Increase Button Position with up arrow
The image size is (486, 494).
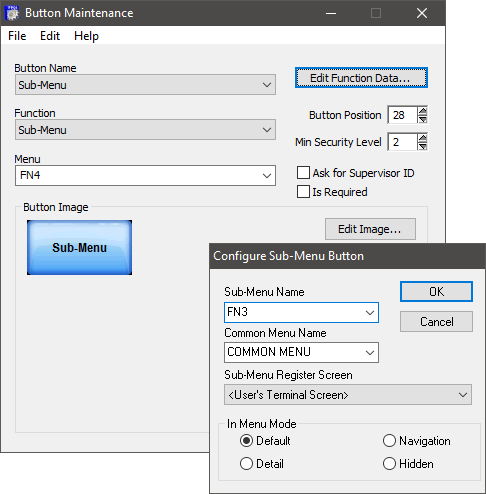coord(423,111)
